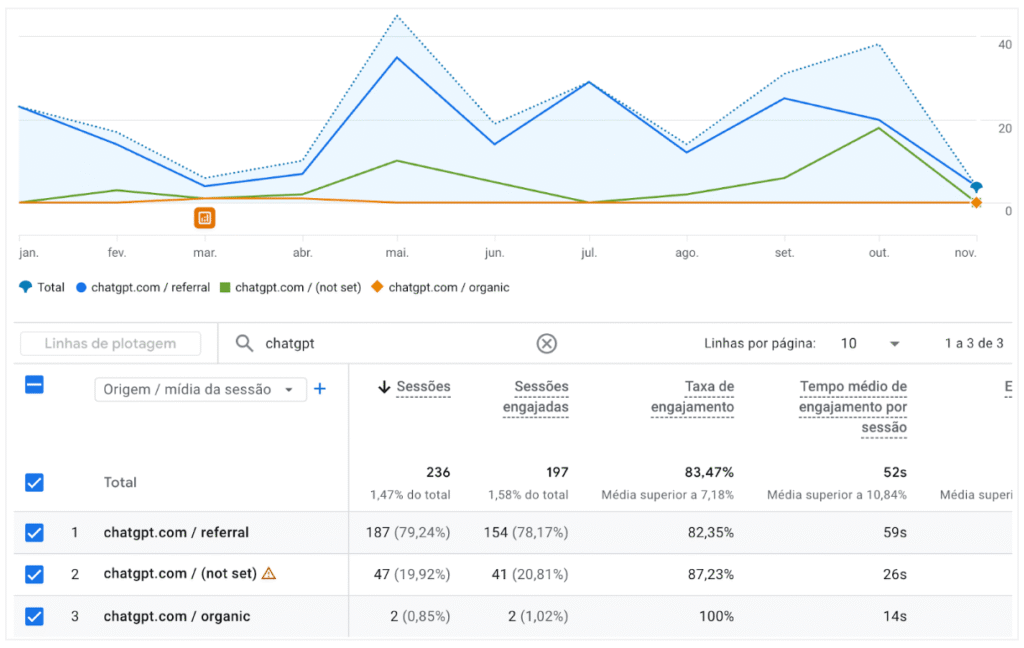Toggle the chatgpt.com / organic row checkbox

pos(34,616)
